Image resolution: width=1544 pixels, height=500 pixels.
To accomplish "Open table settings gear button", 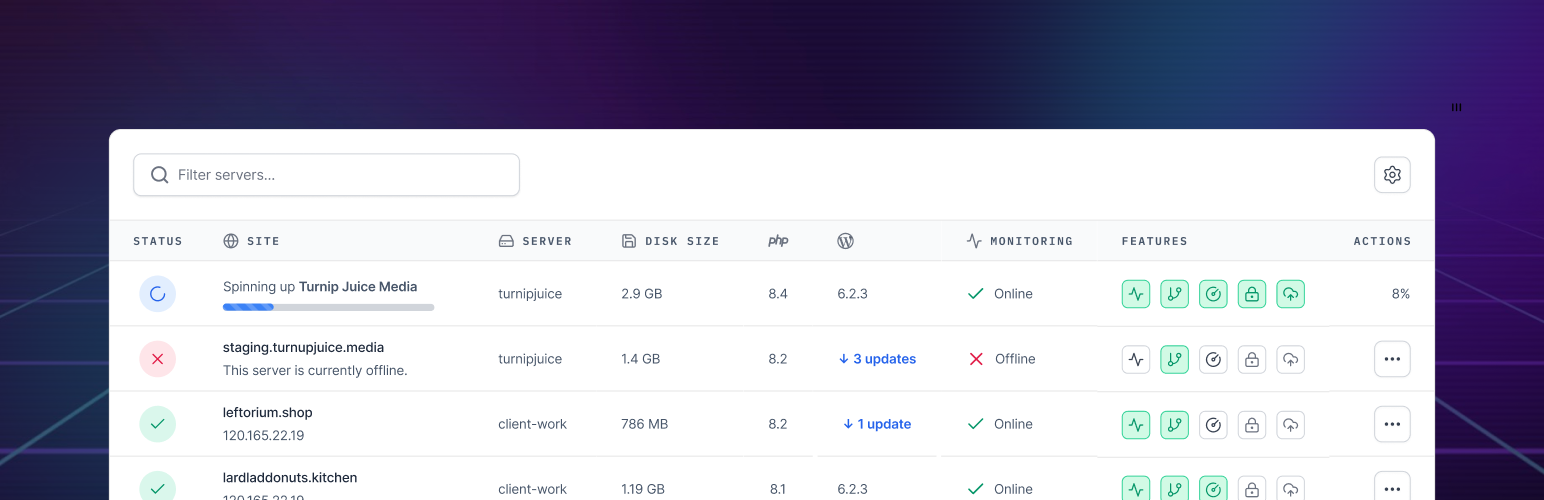I will coord(1392,175).
